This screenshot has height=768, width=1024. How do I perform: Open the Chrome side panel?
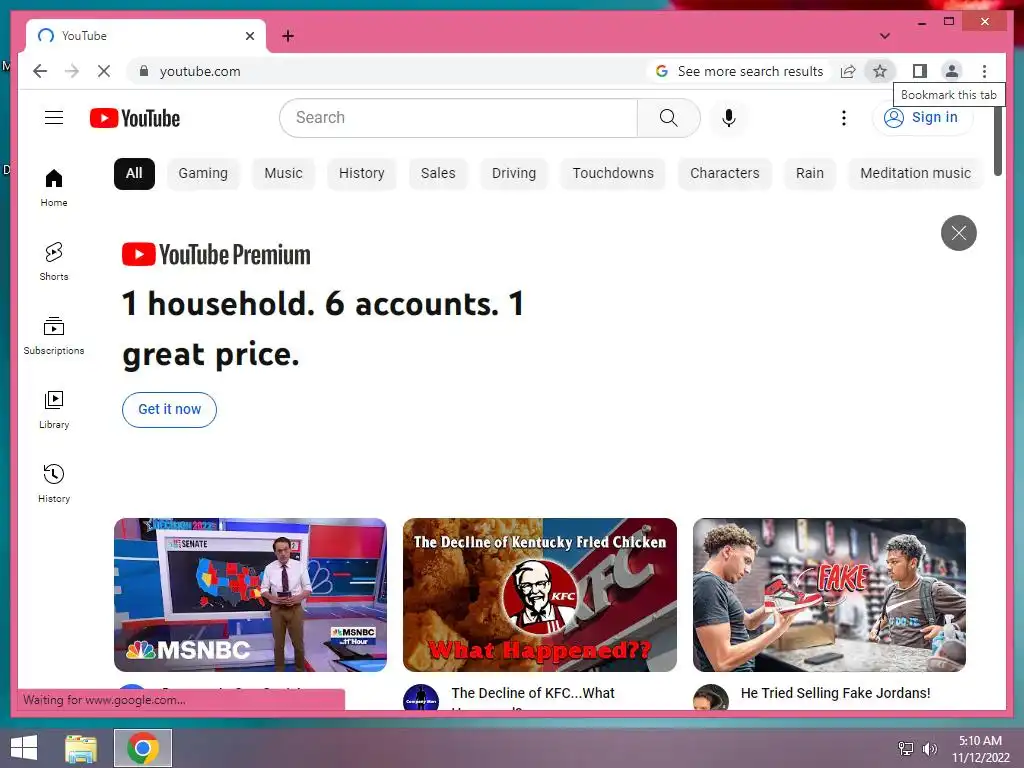[920, 71]
